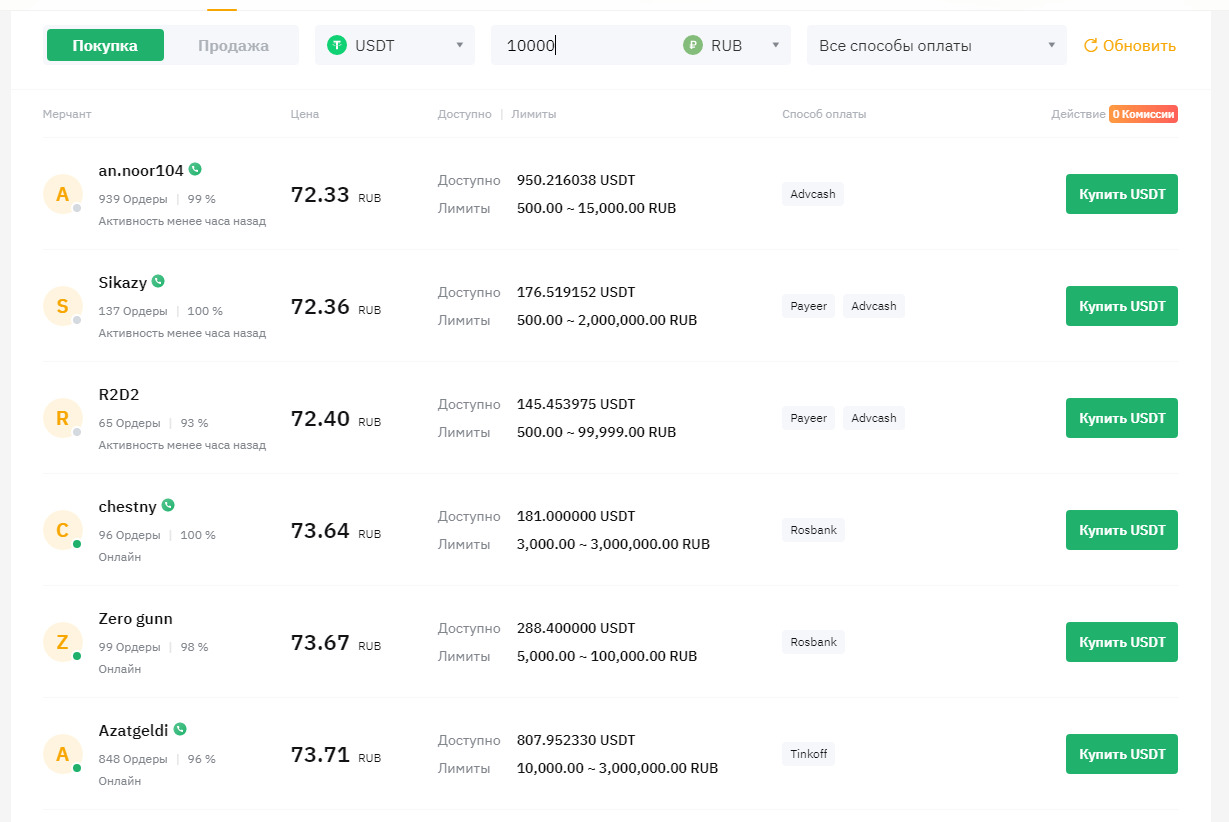Click the verified badge next to Sikazy
Image resolution: width=1229 pixels, height=822 pixels.
click(158, 282)
